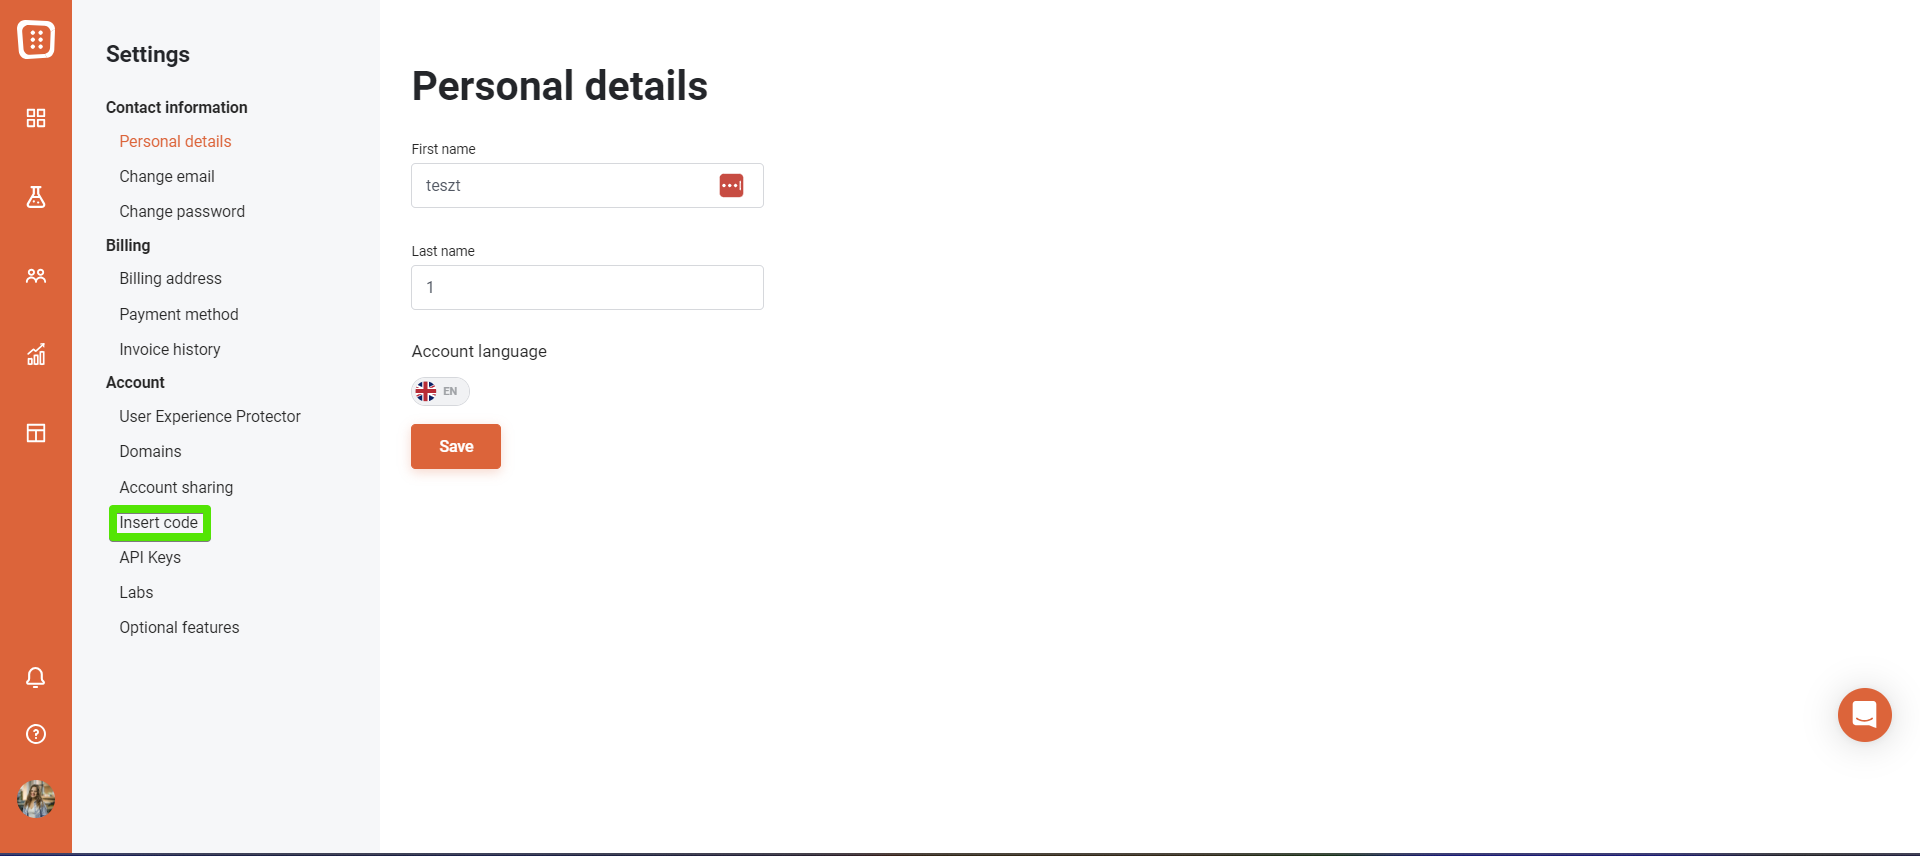The image size is (1920, 856).
Task: Open User Experience Protector settings
Action: pos(210,417)
